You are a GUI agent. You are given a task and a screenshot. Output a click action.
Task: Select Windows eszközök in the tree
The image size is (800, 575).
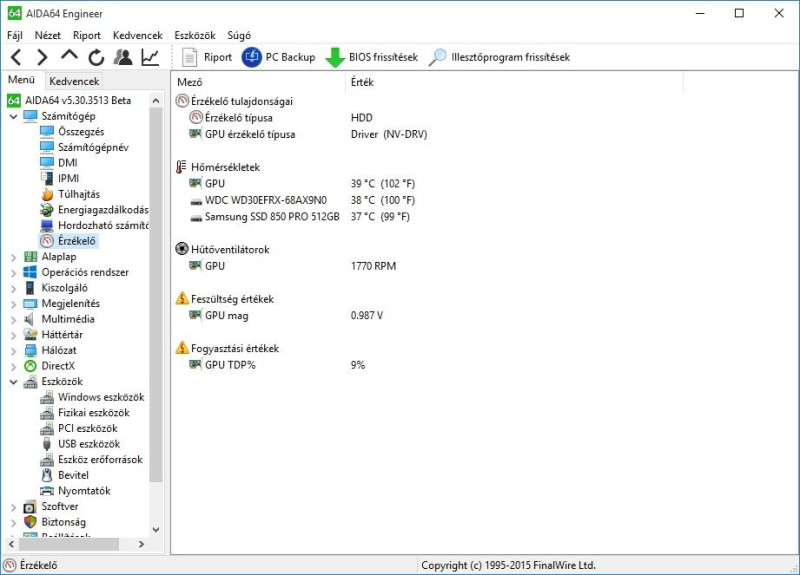coord(101,397)
